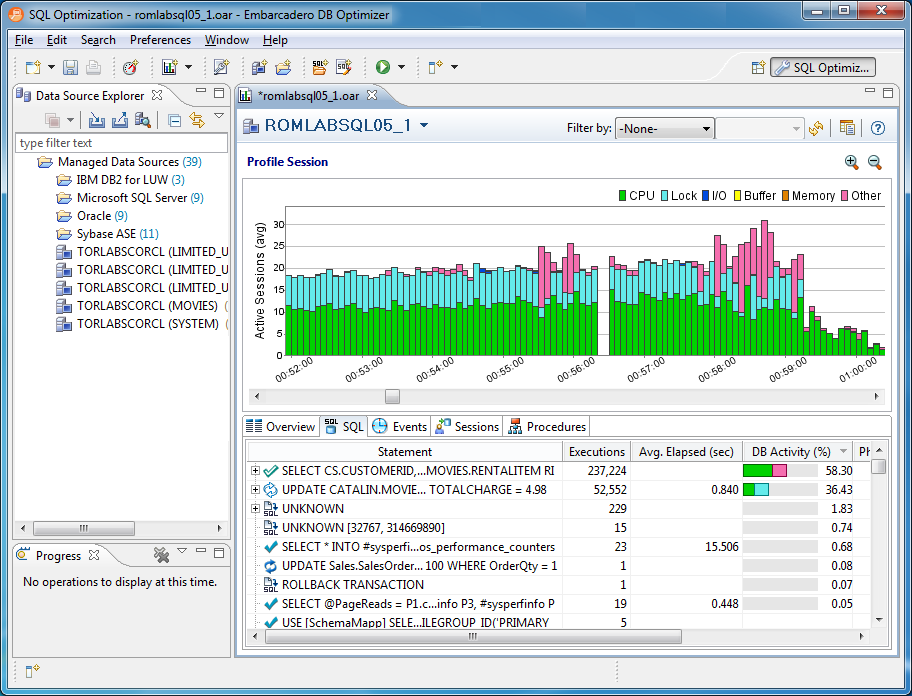Click the Statement column header
Viewport: 912px width, 696px height.
405,452
